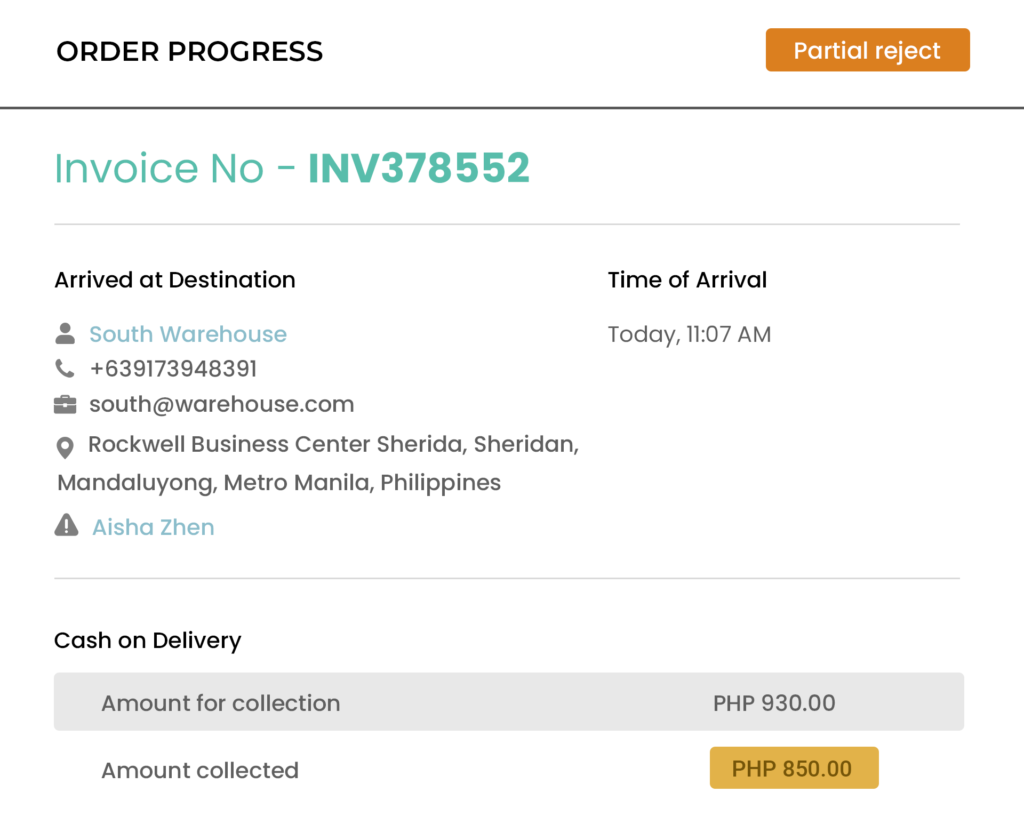Click the Amount for collection row
The width and height of the screenshot is (1024, 832).
tap(509, 702)
